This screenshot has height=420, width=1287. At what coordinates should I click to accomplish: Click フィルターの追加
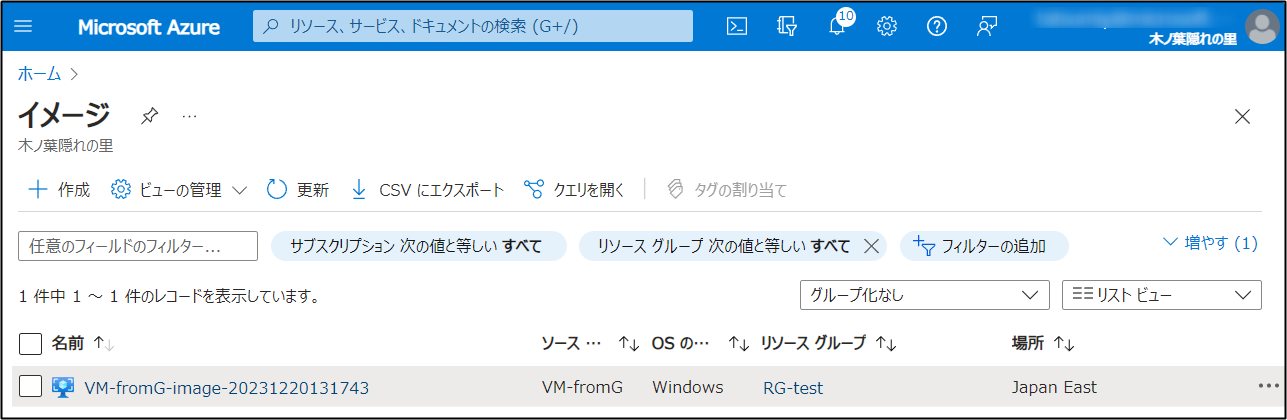(984, 245)
